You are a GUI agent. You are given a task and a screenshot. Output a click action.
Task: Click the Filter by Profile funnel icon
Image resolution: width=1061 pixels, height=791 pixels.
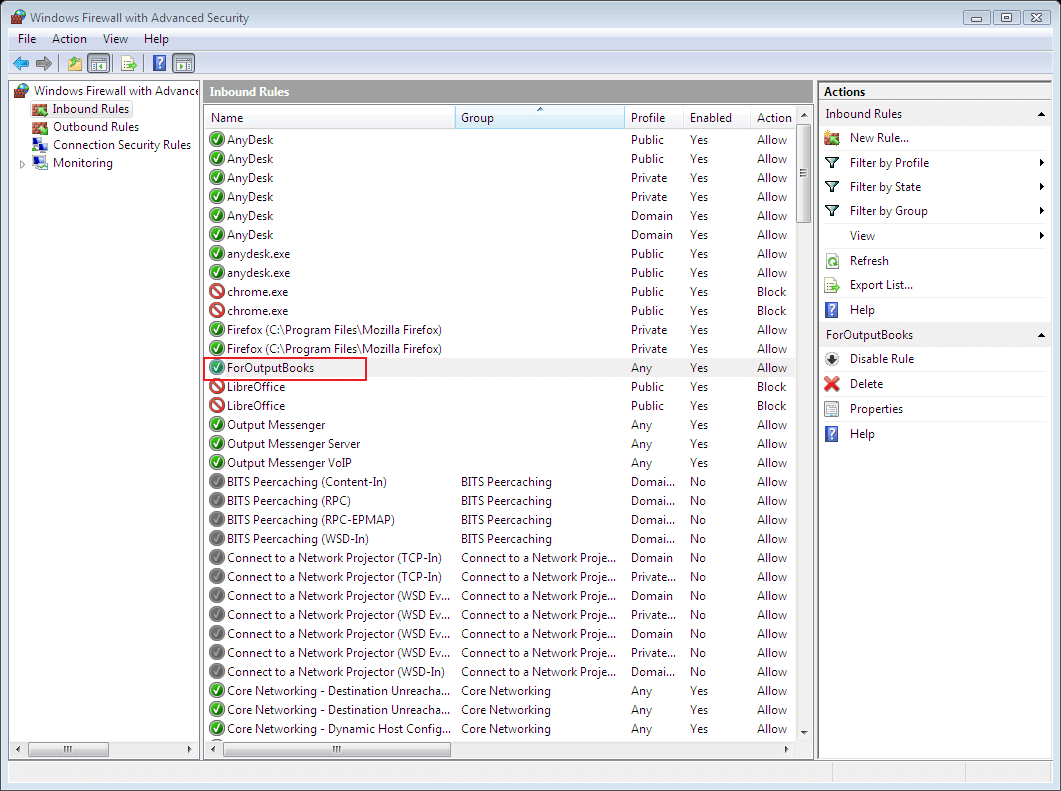tap(832, 162)
